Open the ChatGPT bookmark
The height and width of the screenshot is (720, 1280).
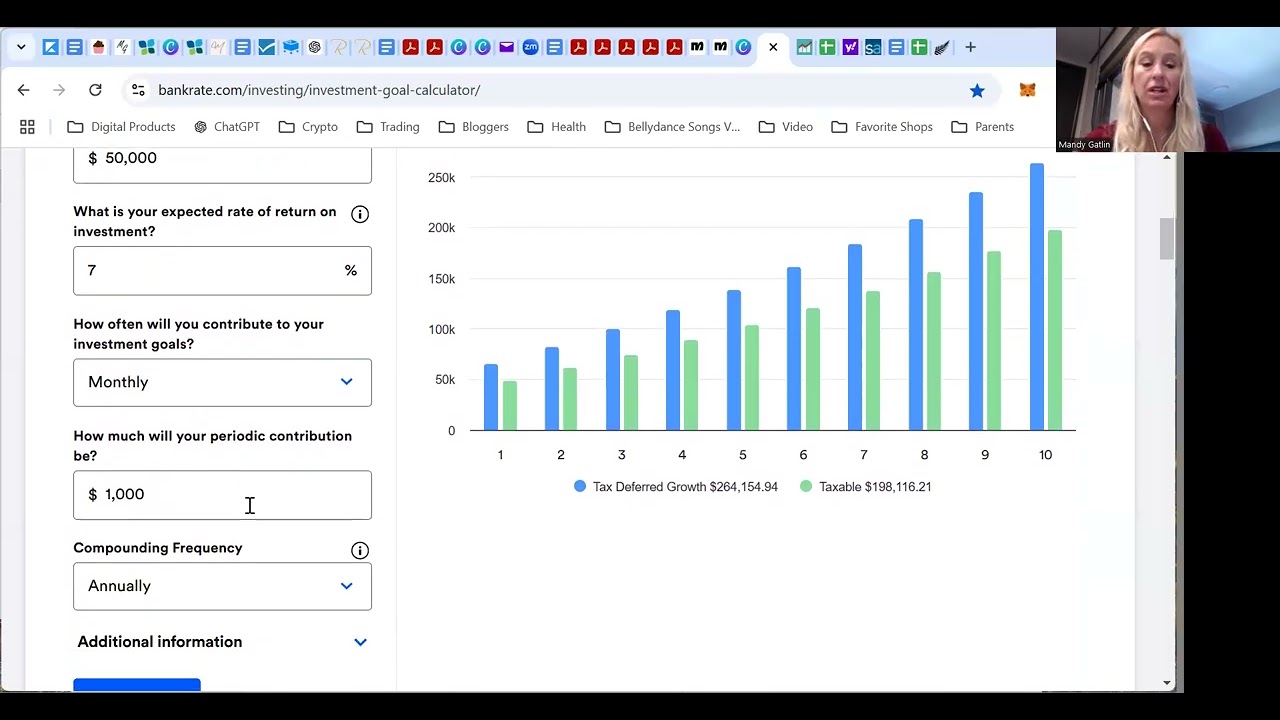(x=227, y=127)
